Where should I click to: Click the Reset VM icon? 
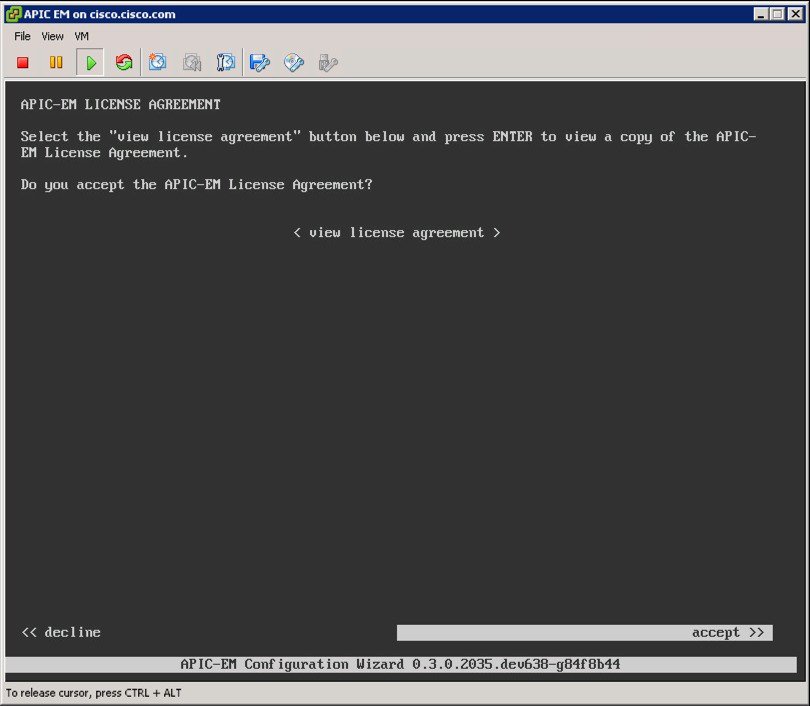click(x=124, y=62)
